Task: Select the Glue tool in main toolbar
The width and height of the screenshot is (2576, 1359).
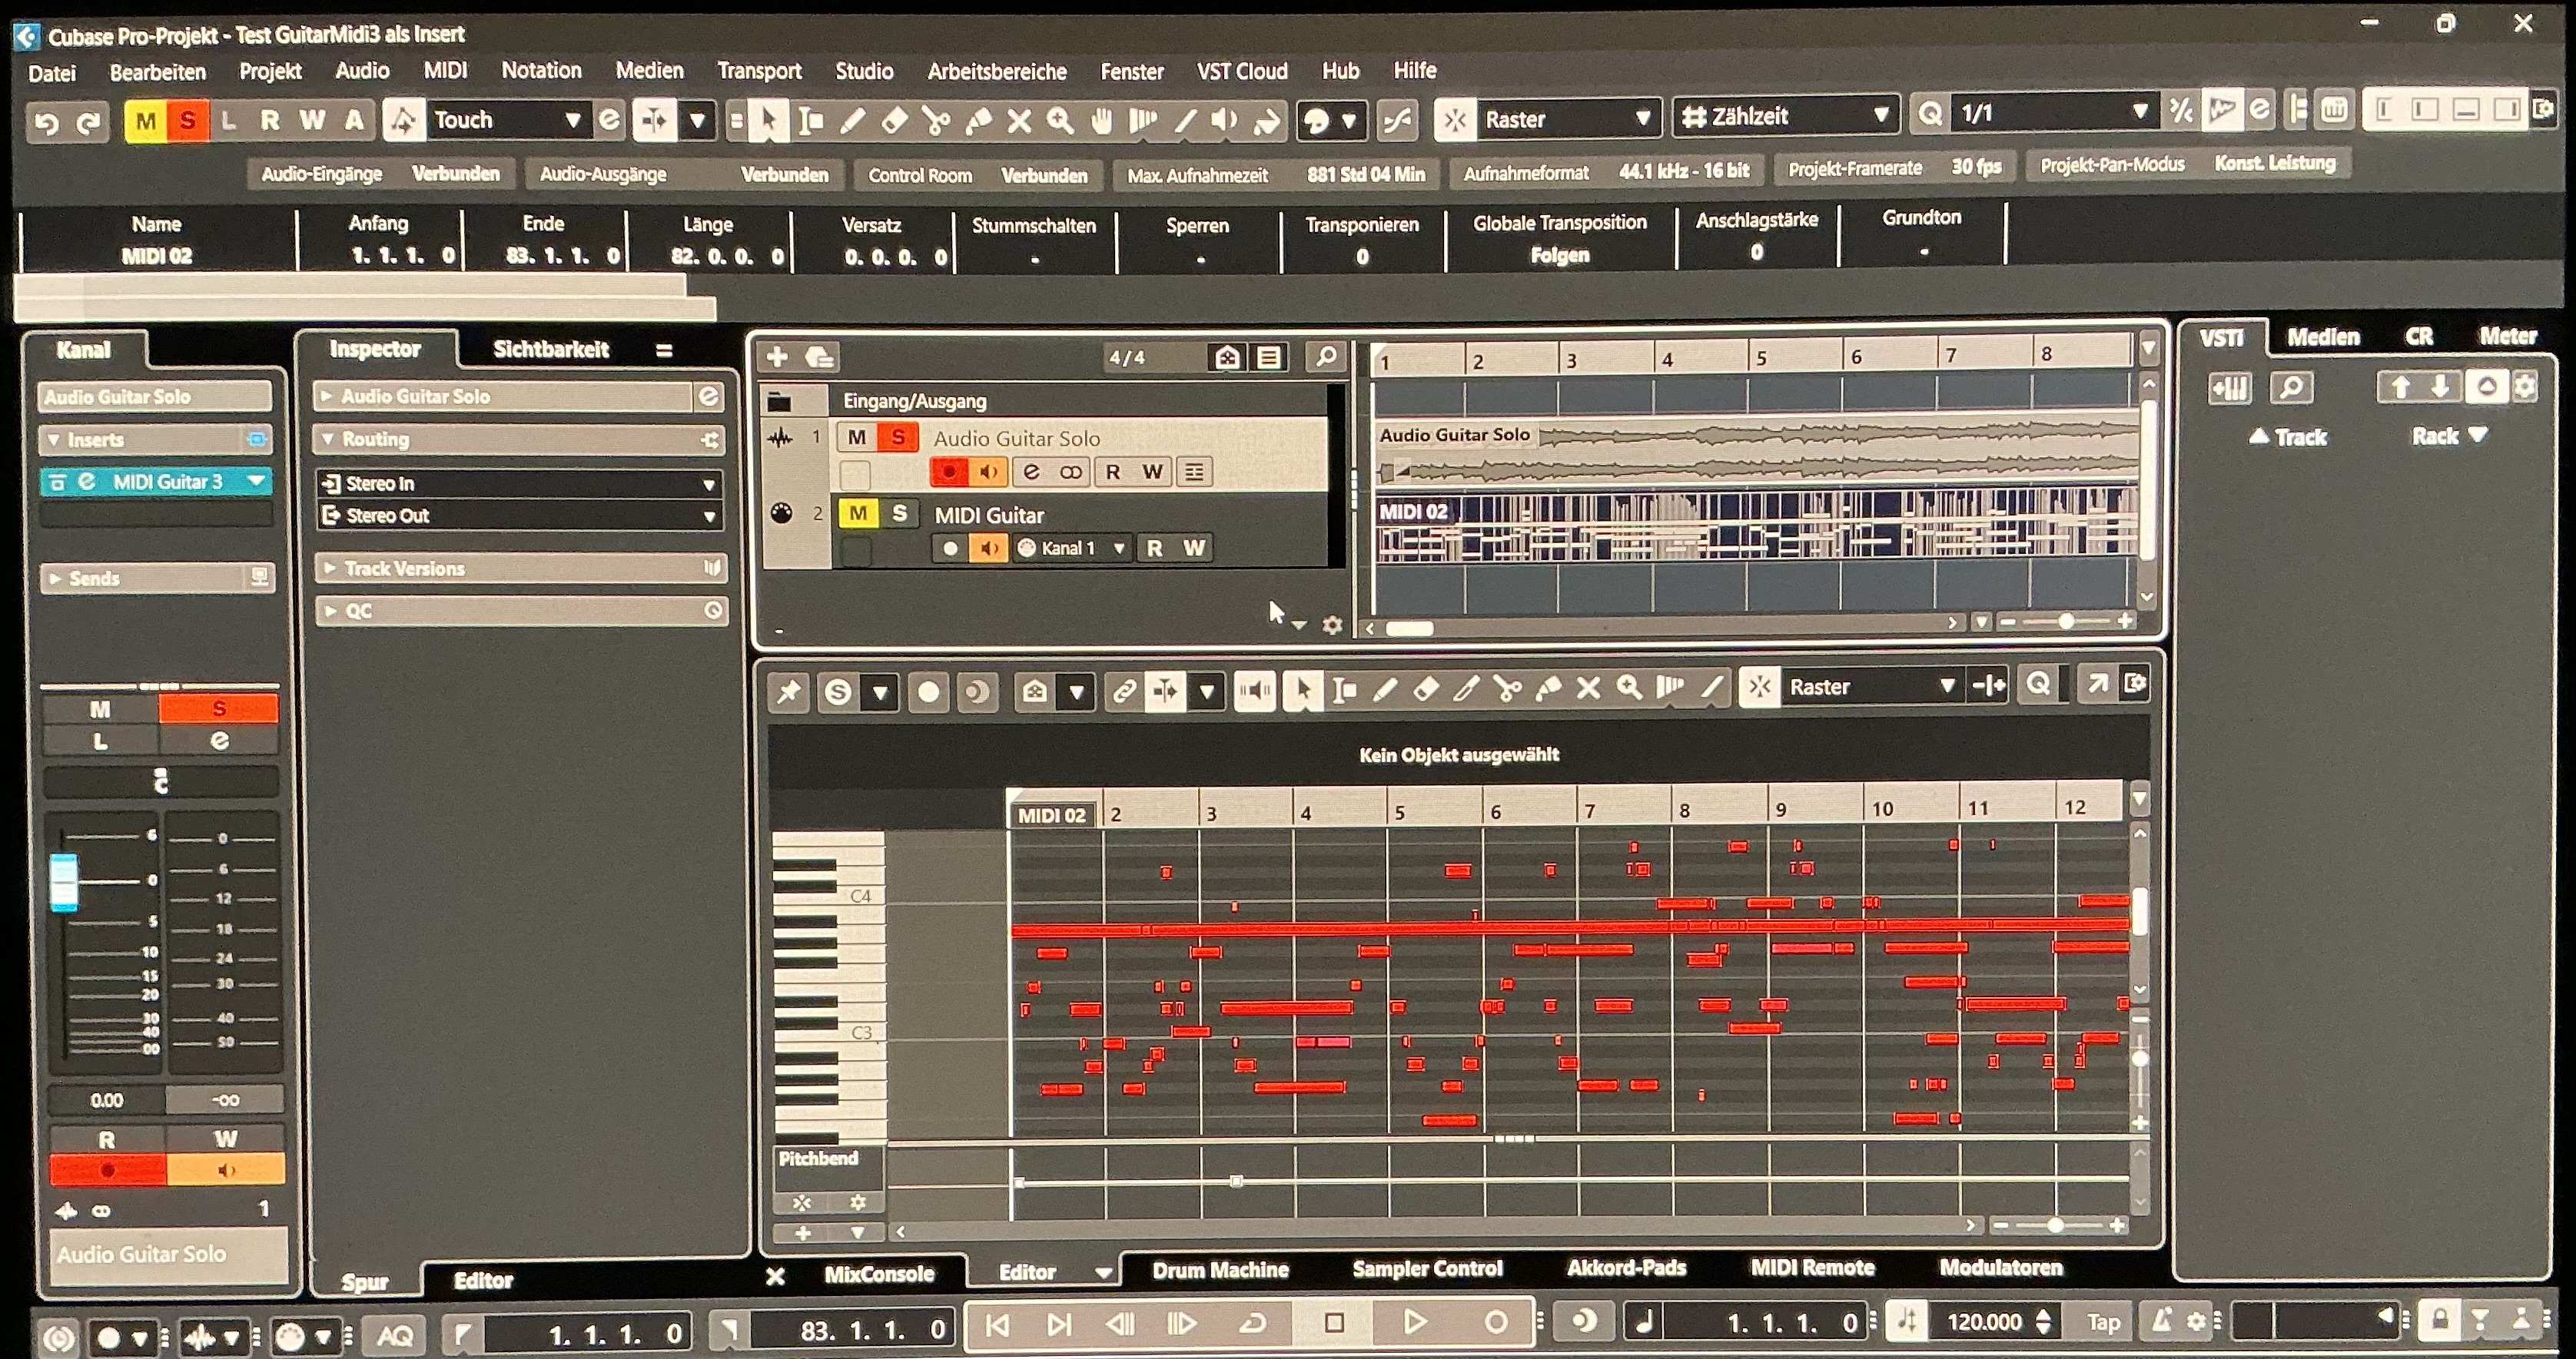Action: (x=978, y=121)
